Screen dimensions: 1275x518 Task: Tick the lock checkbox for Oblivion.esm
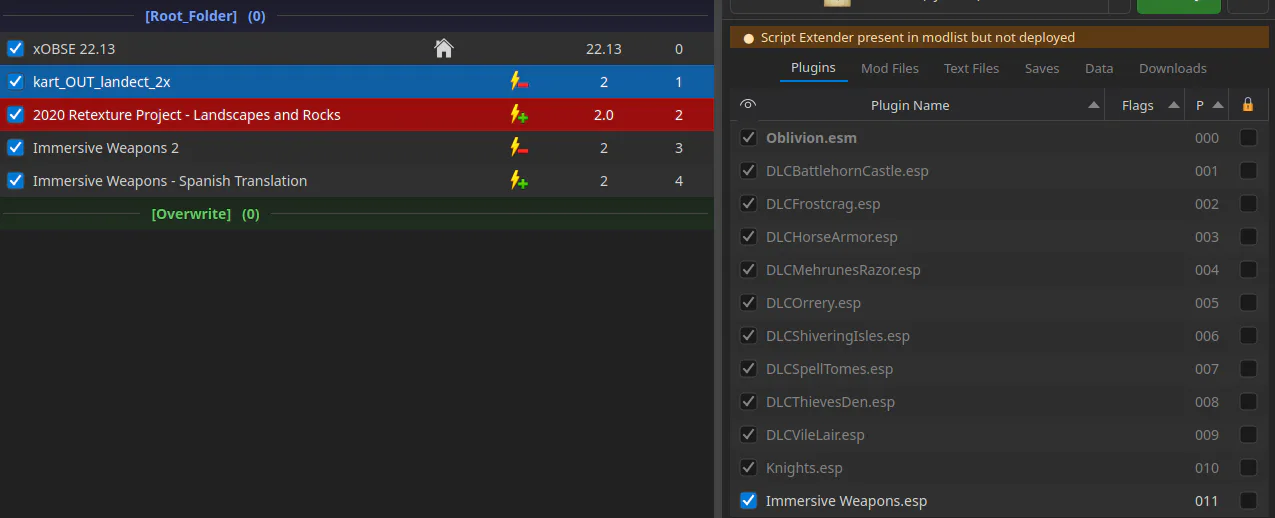(1248, 138)
